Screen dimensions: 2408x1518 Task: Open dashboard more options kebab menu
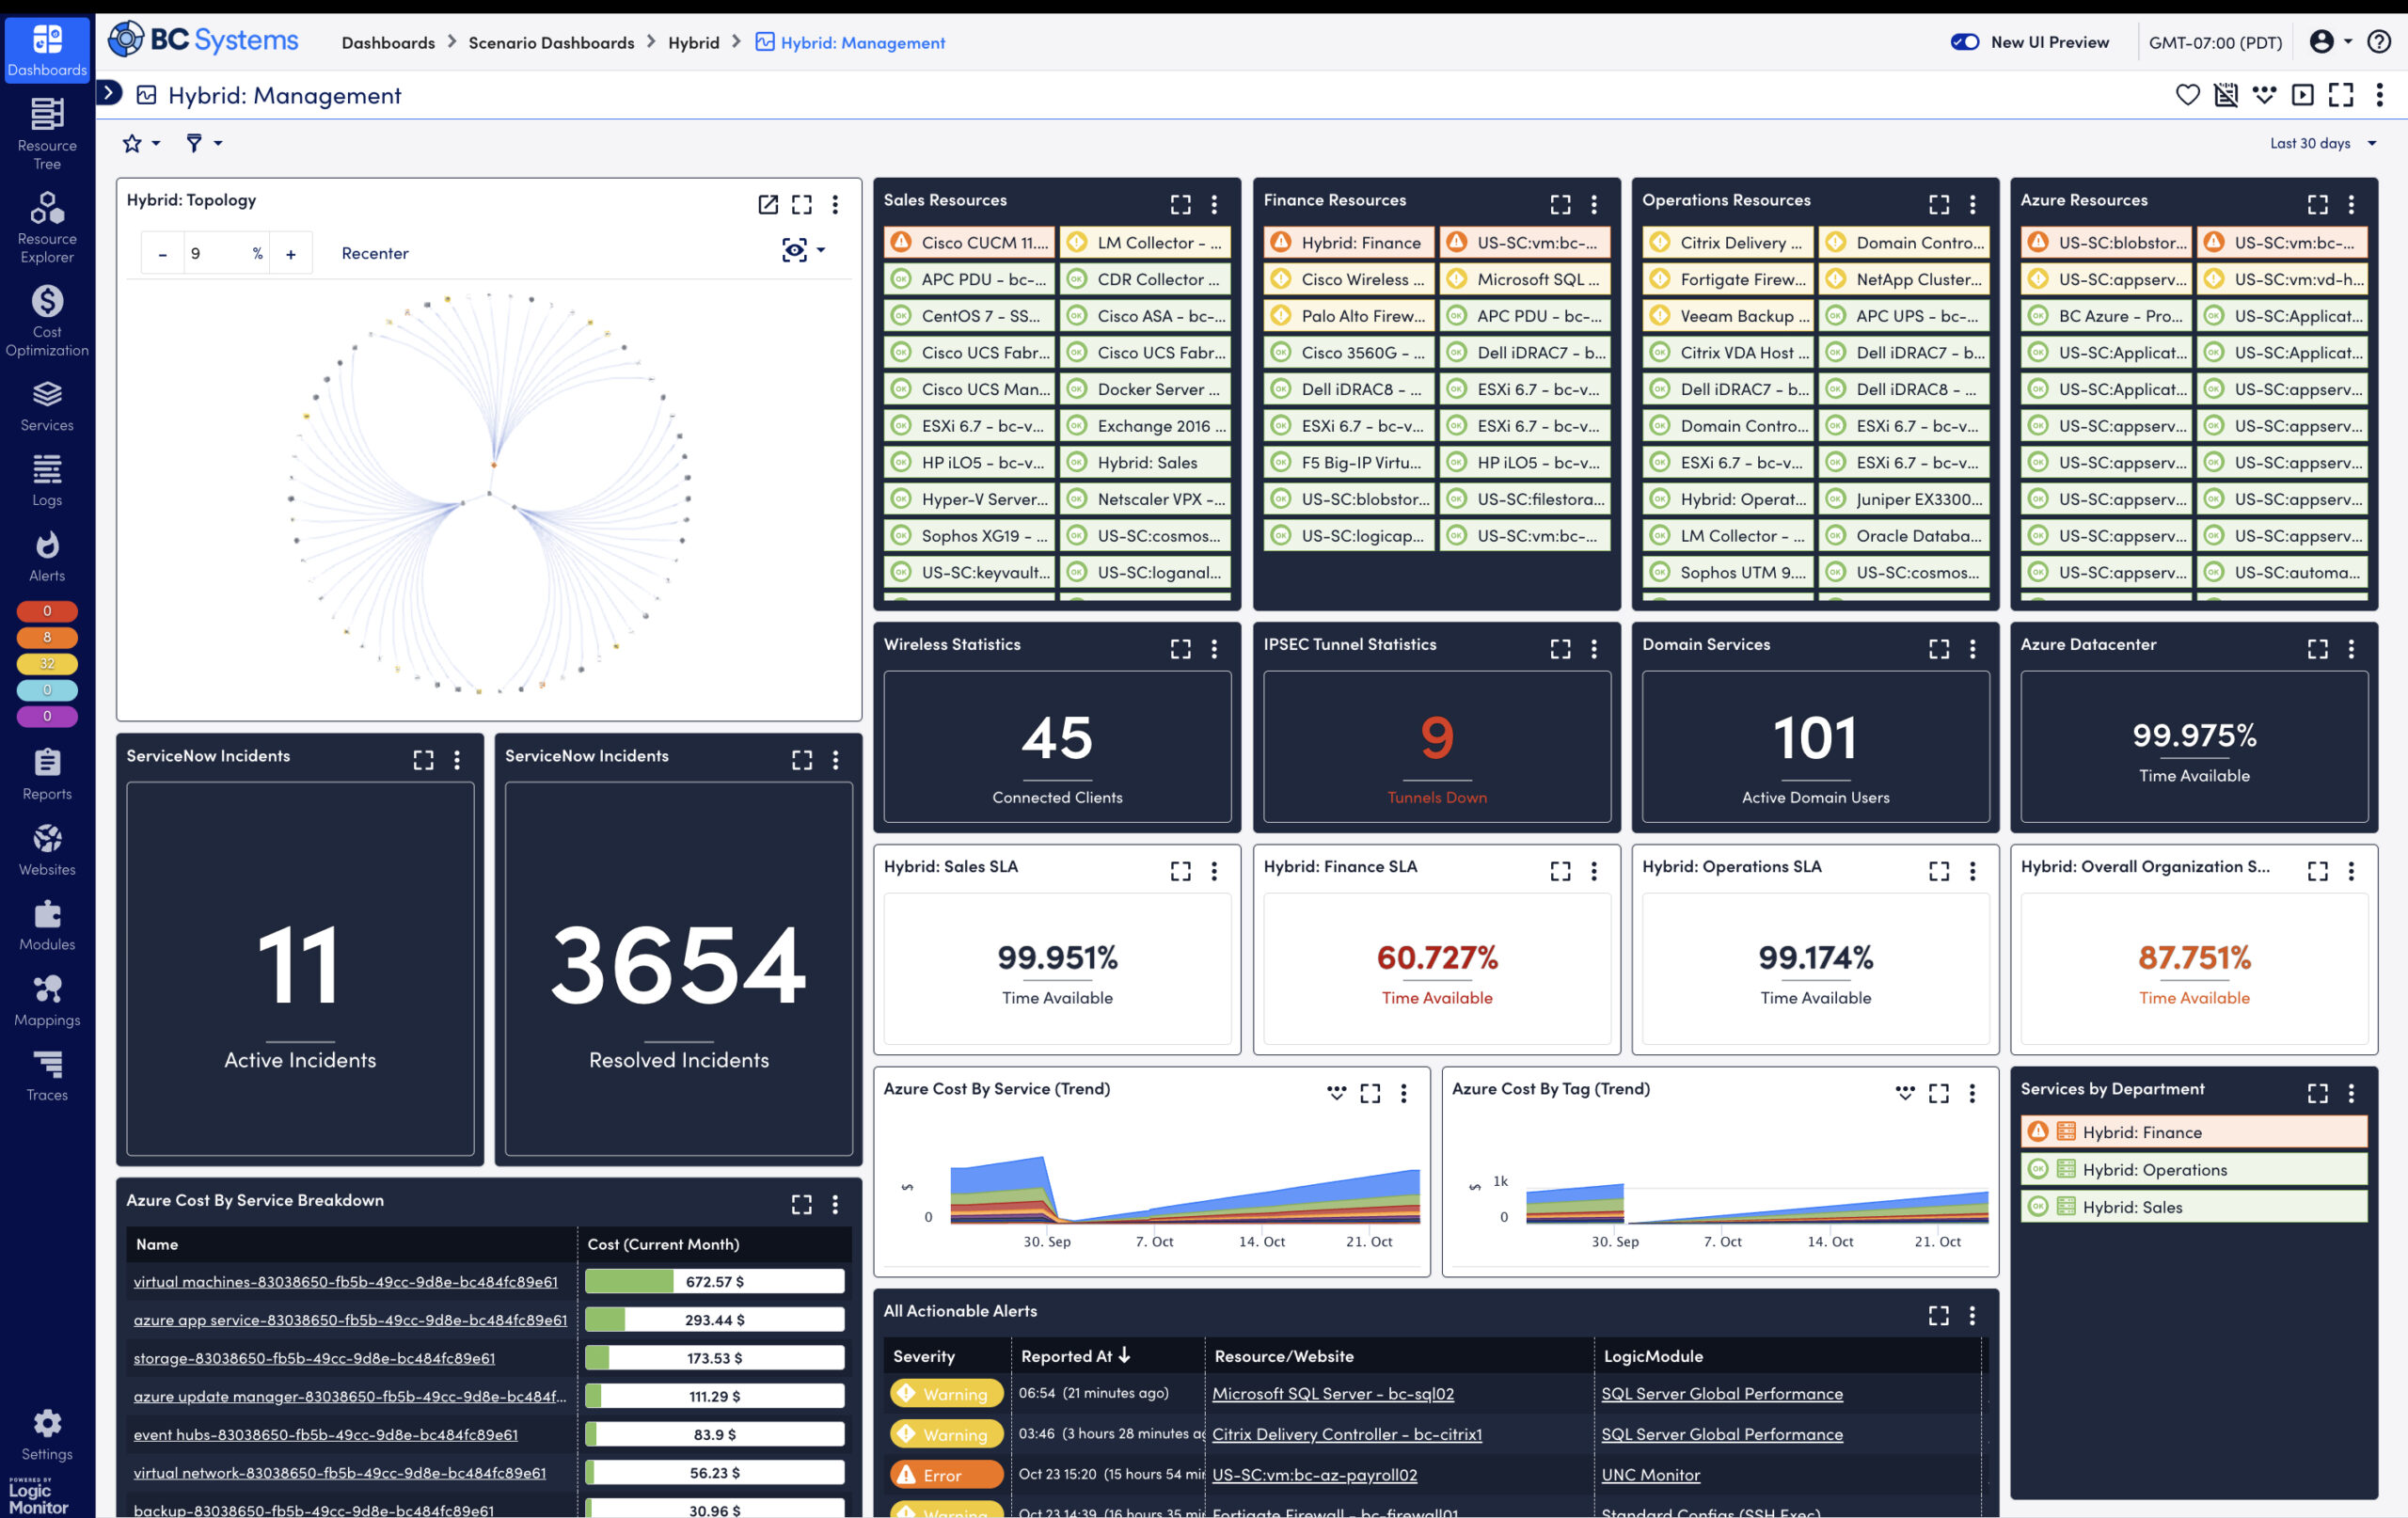(x=2380, y=95)
